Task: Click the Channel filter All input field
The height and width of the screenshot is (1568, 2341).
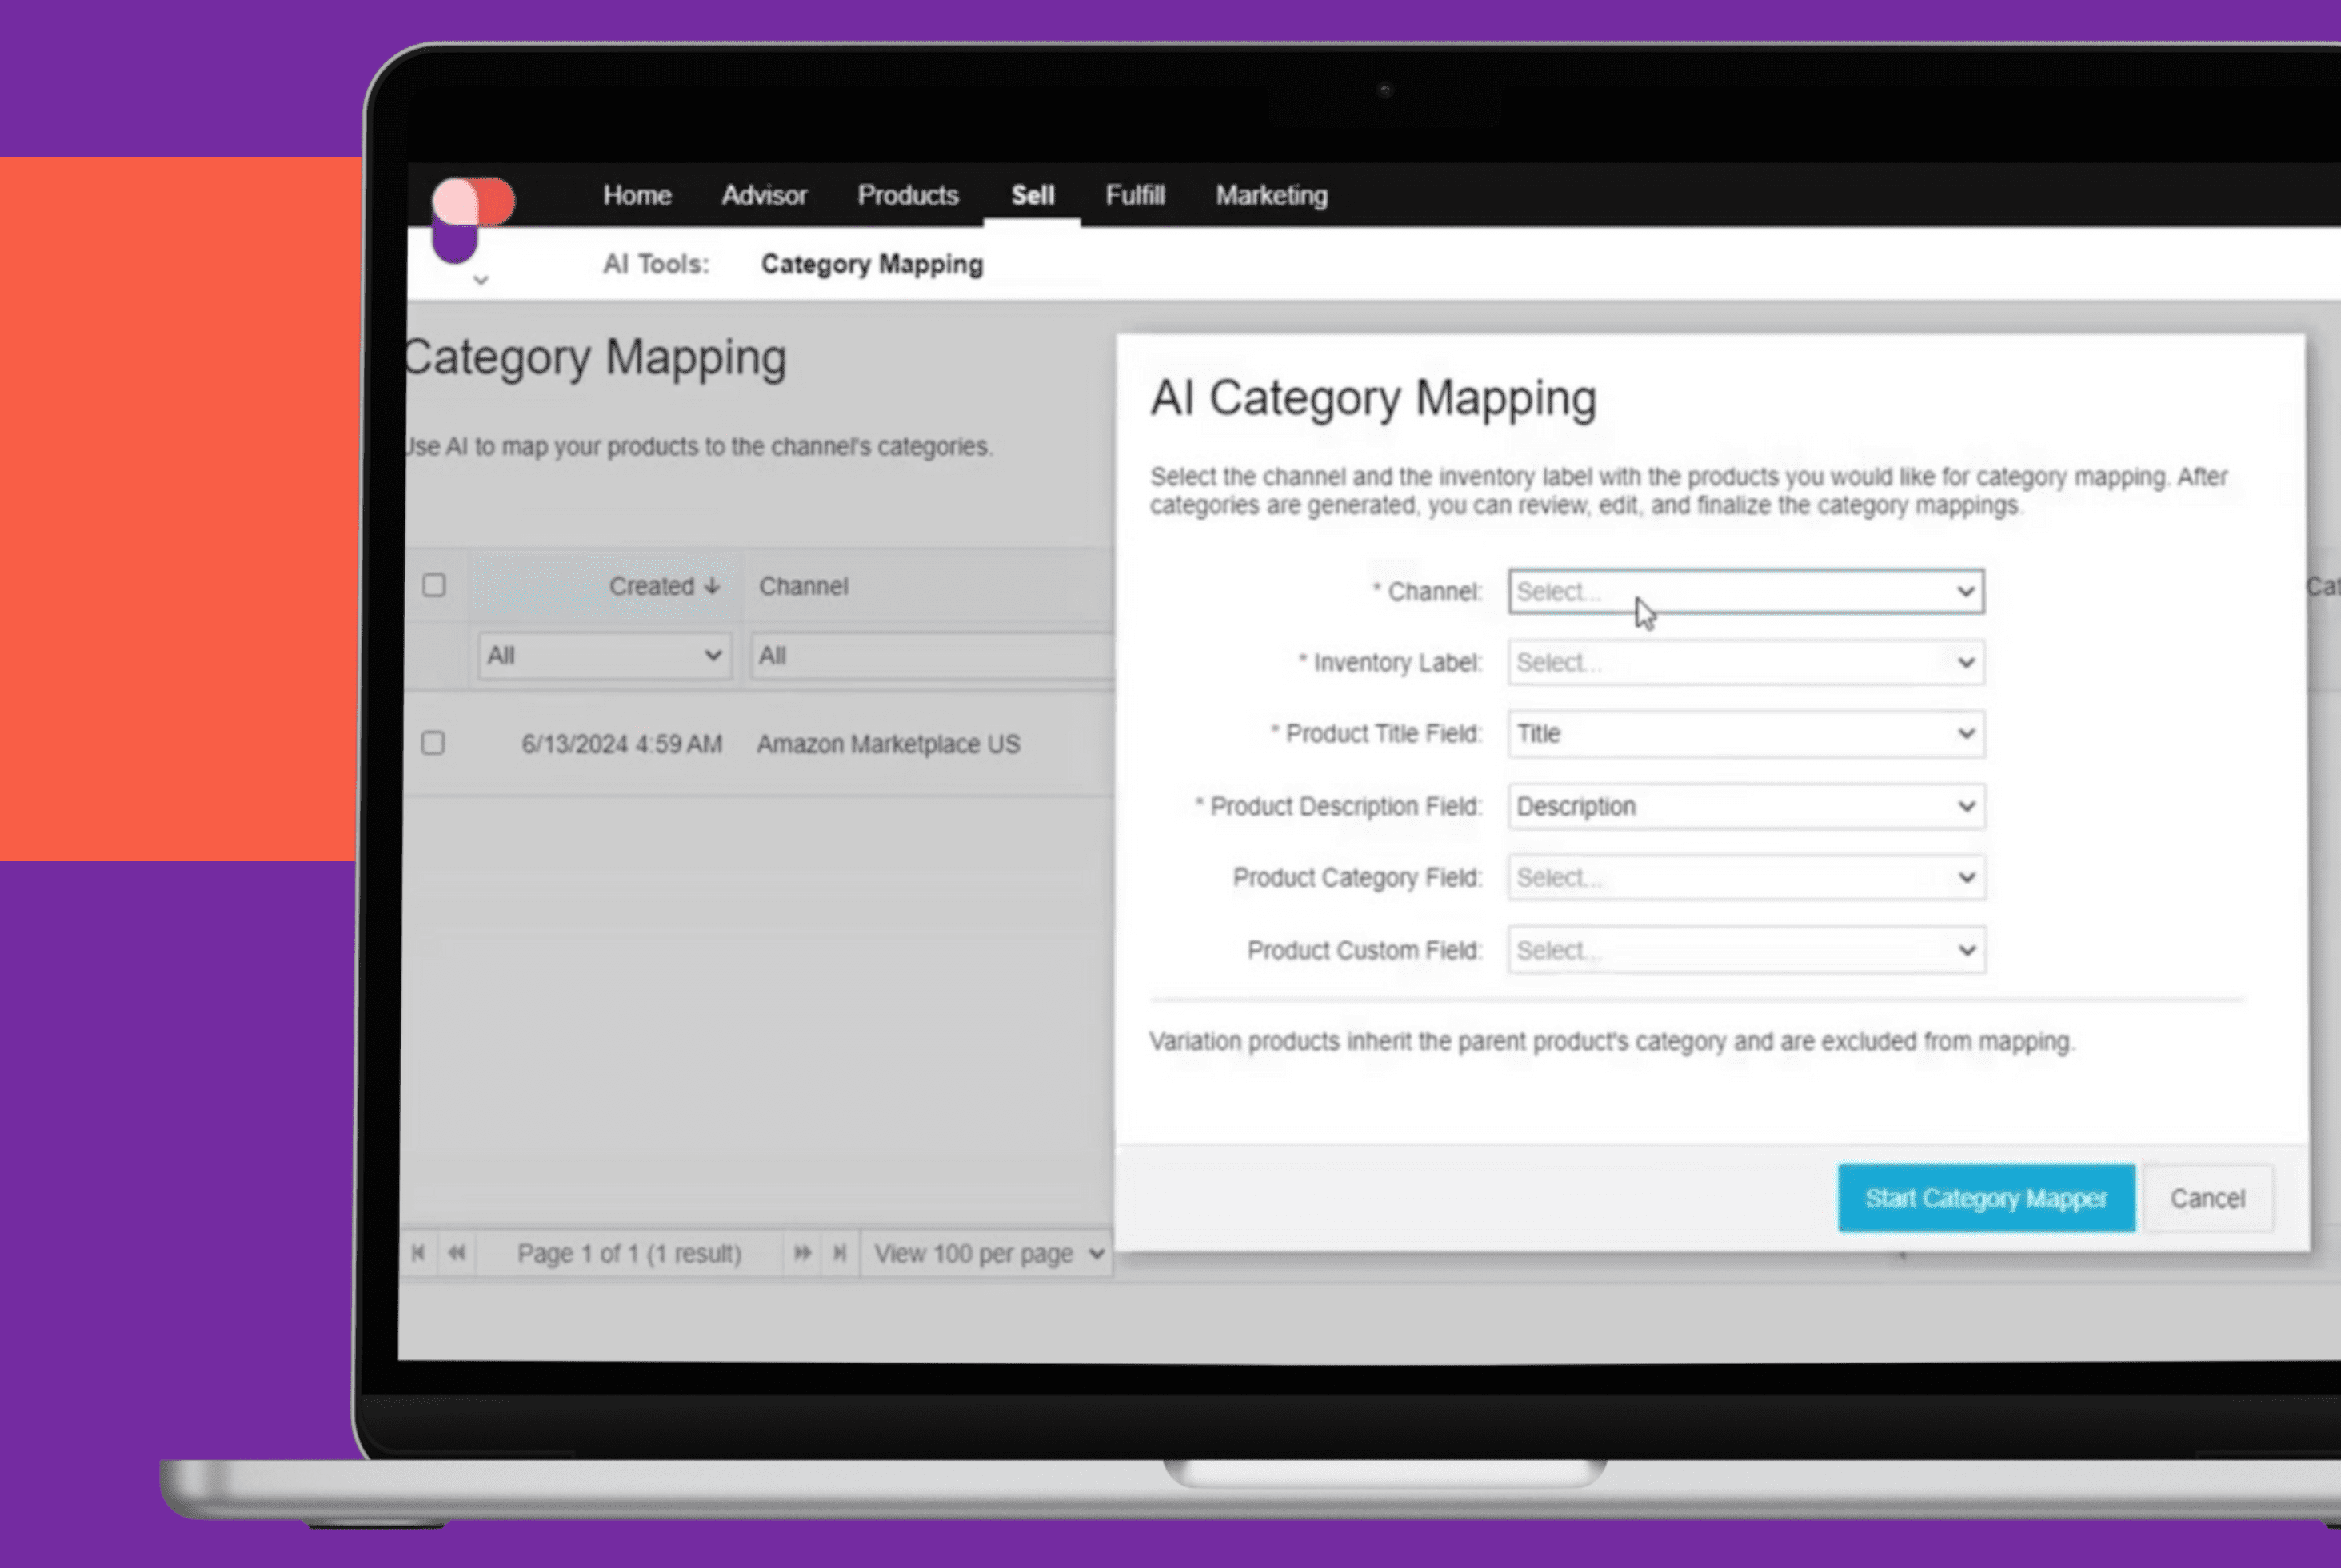Action: [932, 656]
